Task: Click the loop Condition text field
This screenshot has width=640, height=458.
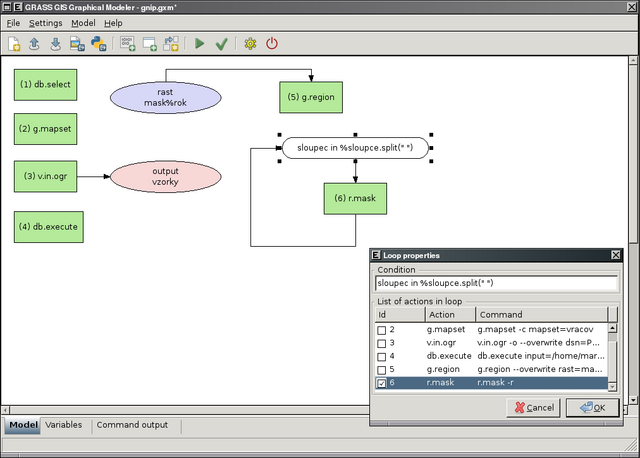Action: [495, 284]
